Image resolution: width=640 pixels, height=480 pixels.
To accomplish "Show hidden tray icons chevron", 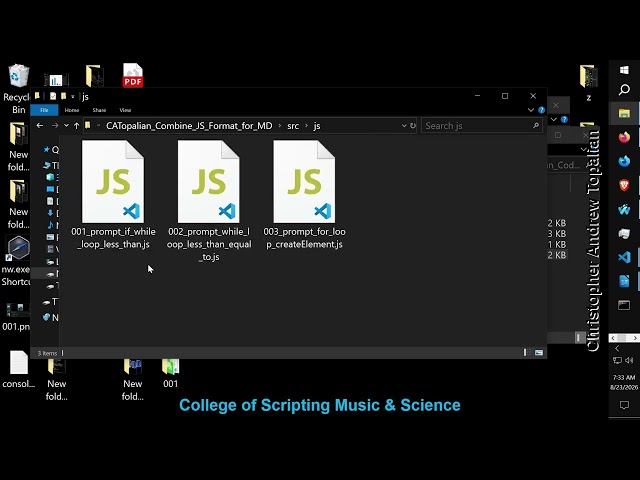I will point(617,348).
